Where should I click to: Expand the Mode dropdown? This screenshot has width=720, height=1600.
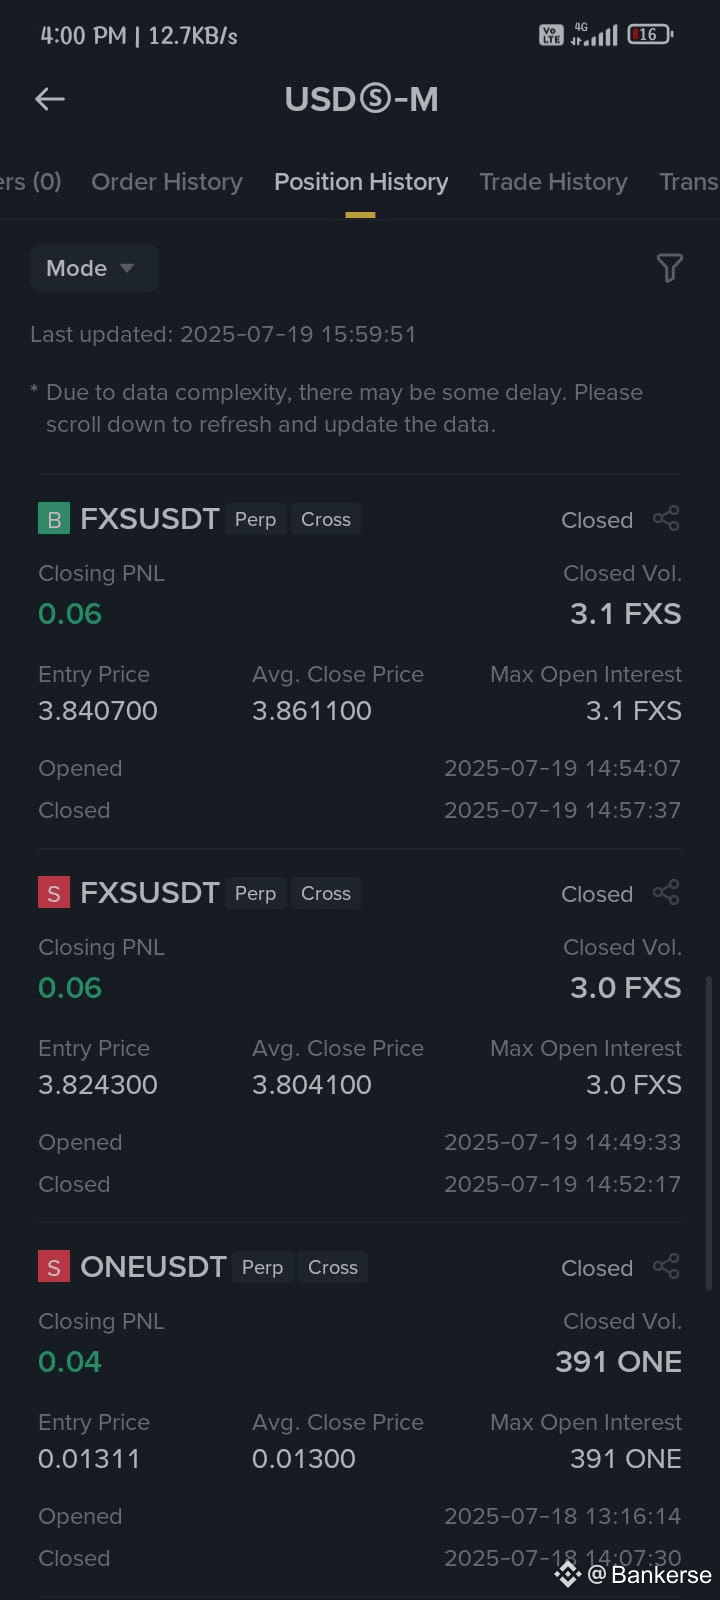click(94, 268)
